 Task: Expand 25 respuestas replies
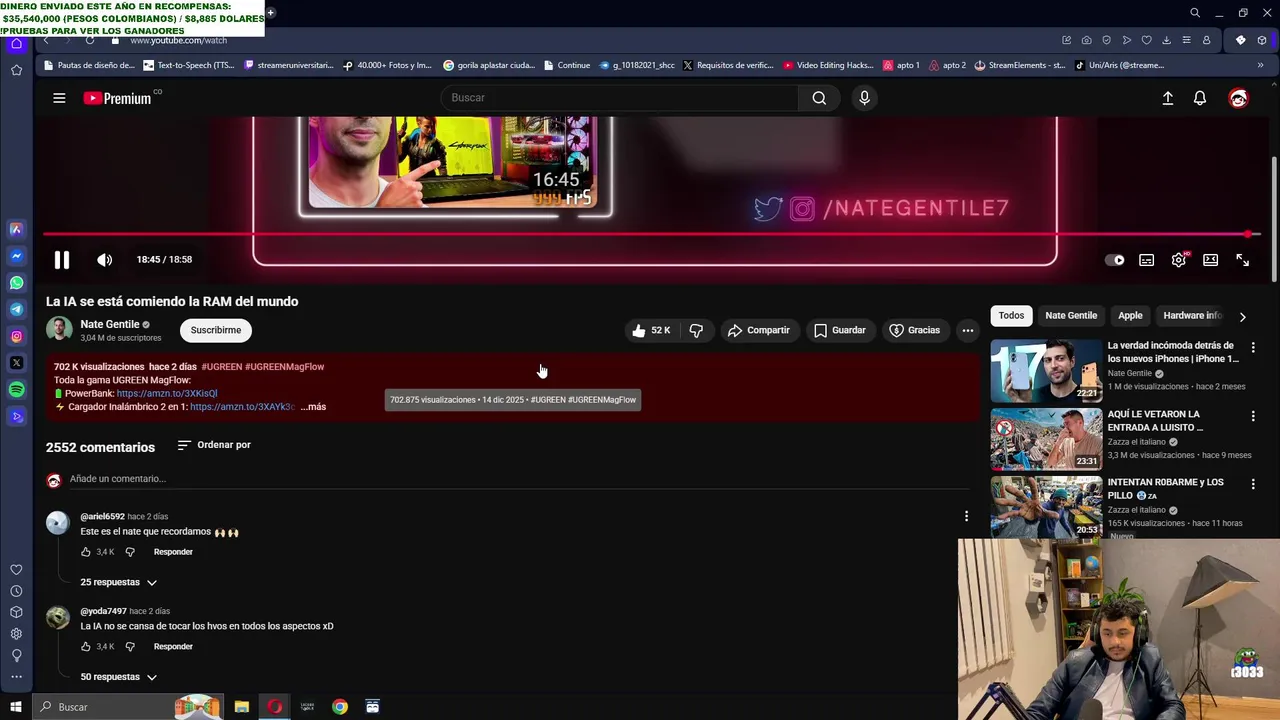[x=118, y=582]
